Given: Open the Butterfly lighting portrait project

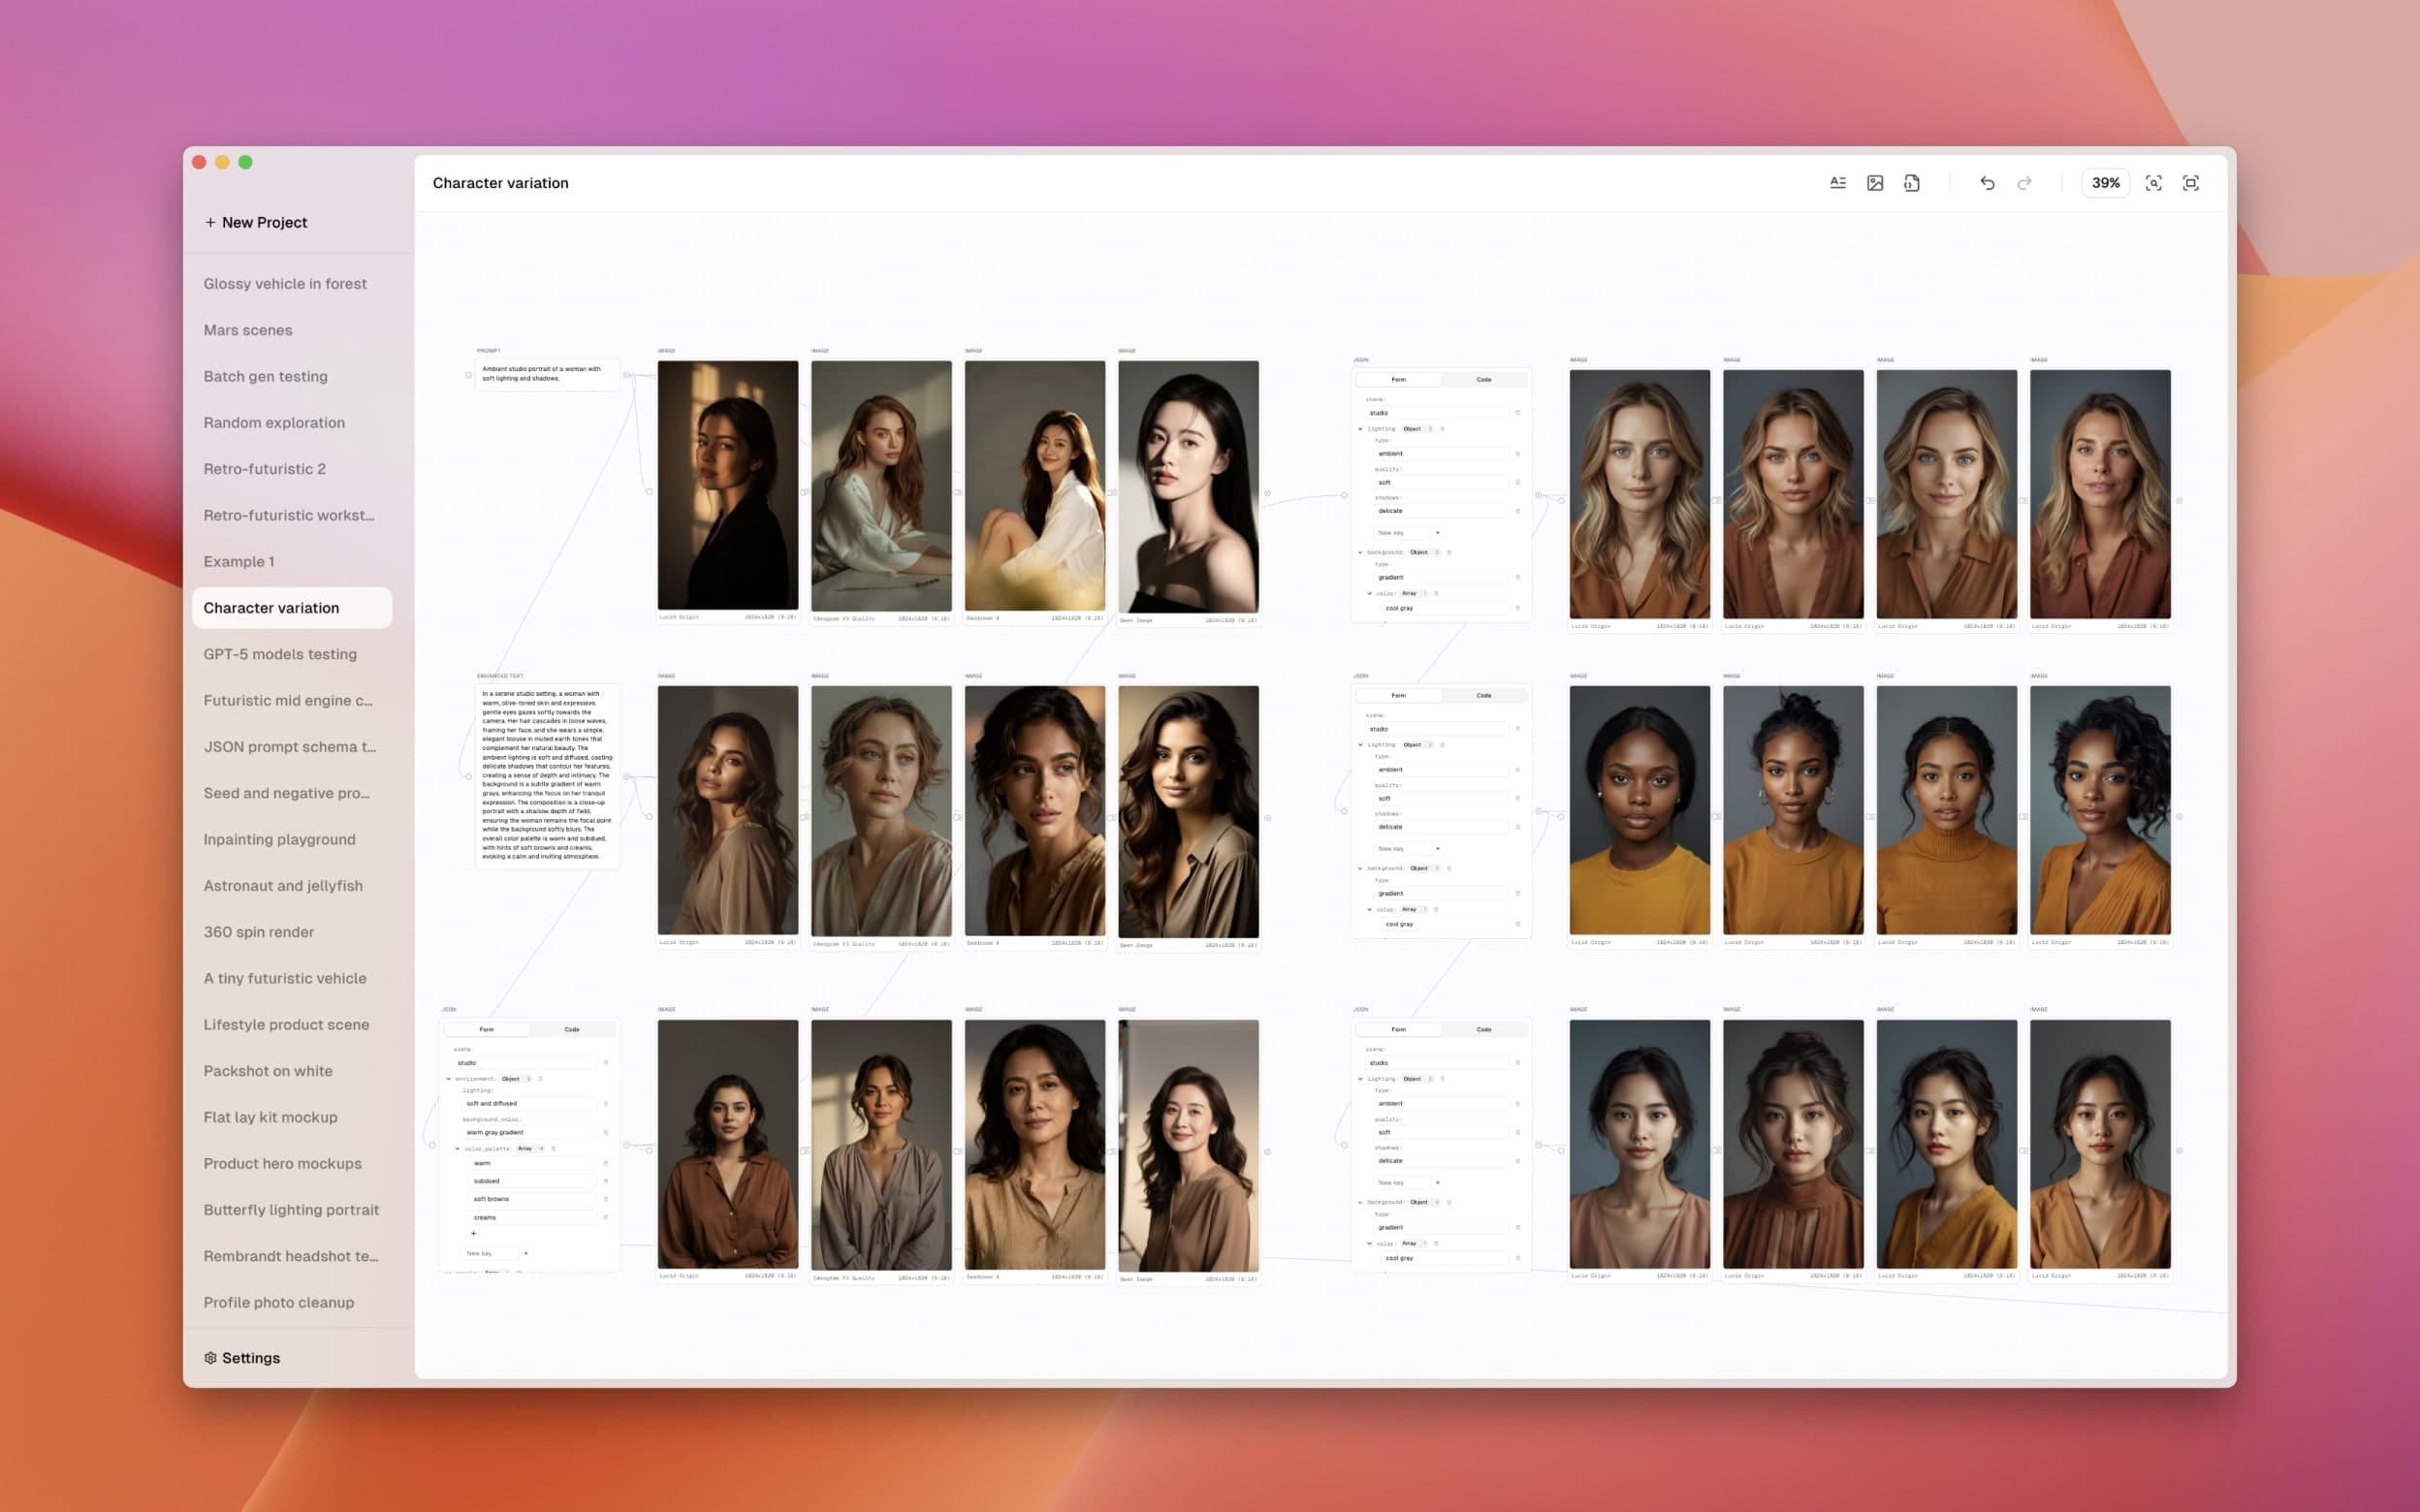Looking at the screenshot, I should pyautogui.click(x=291, y=1209).
